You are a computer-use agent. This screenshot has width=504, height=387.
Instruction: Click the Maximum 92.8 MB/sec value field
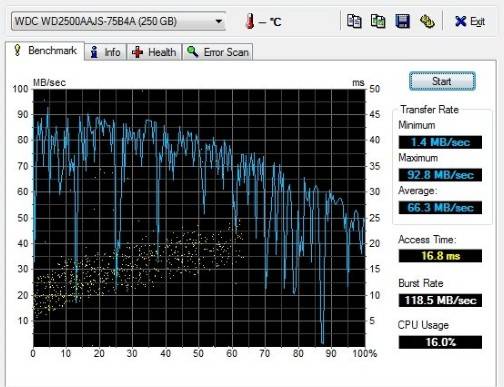point(440,175)
